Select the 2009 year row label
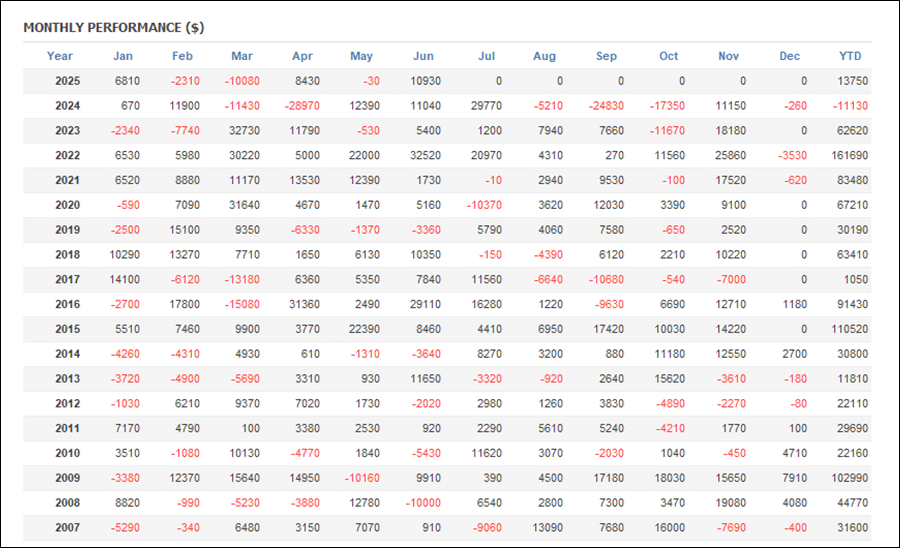The image size is (900, 548). (68, 478)
